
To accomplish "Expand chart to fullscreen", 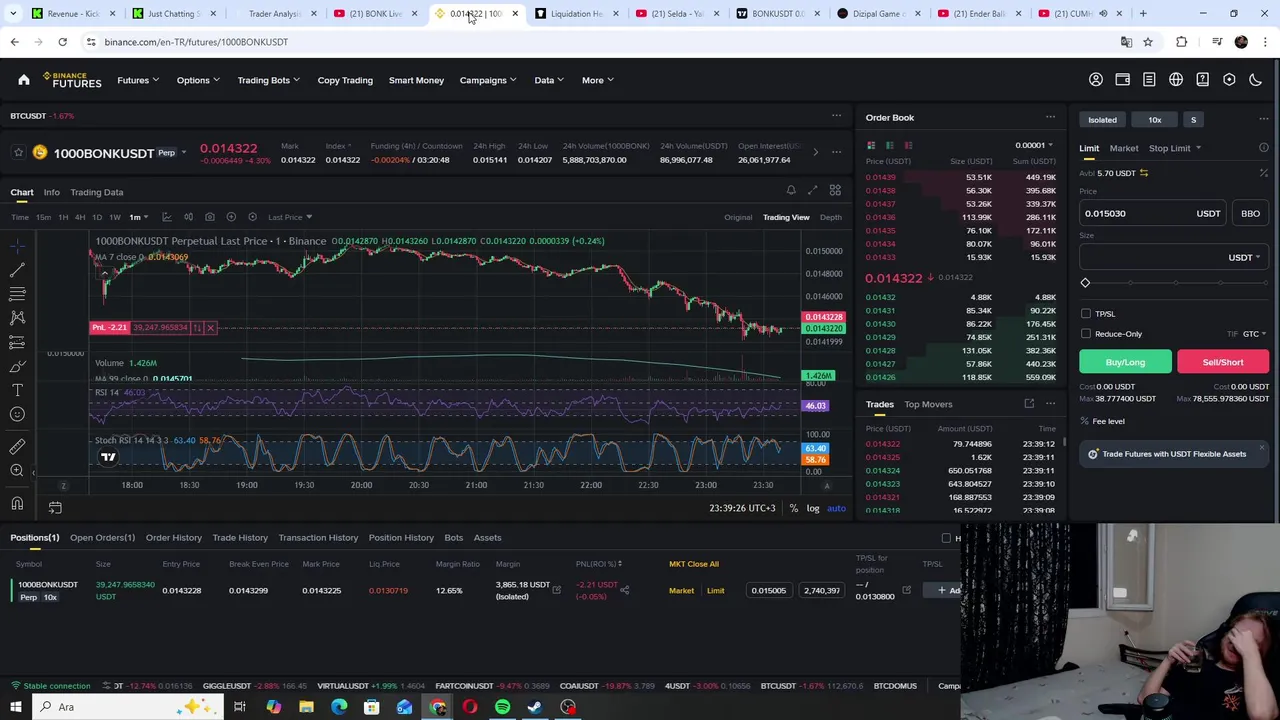I will [x=812, y=191].
